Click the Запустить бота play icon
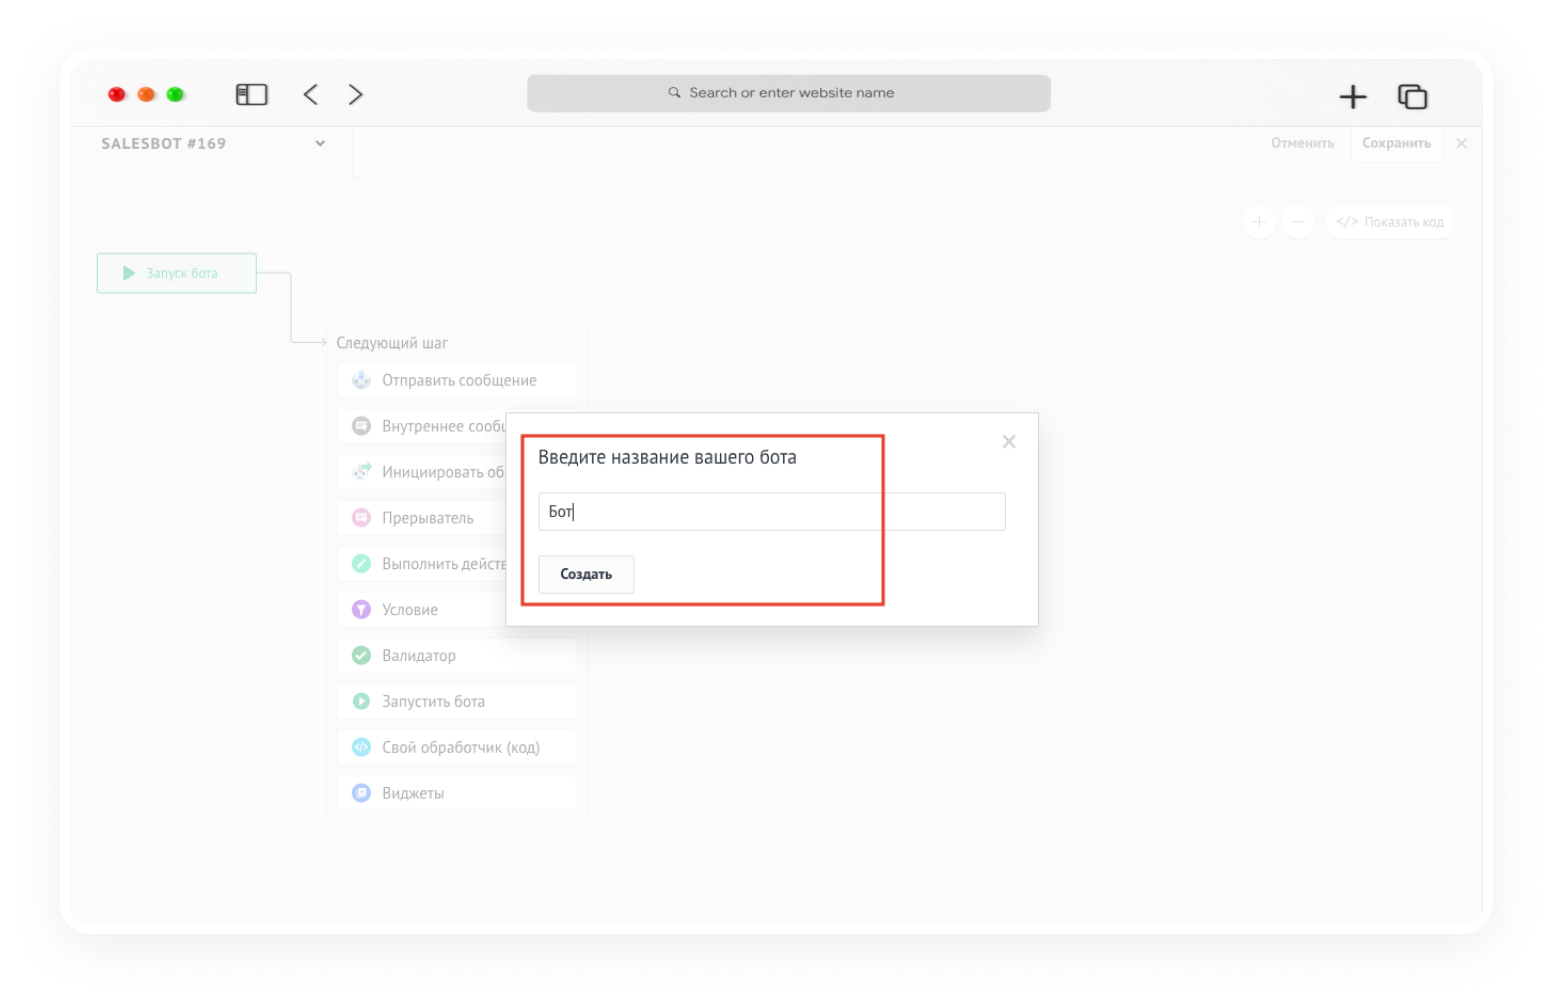 pyautogui.click(x=361, y=702)
